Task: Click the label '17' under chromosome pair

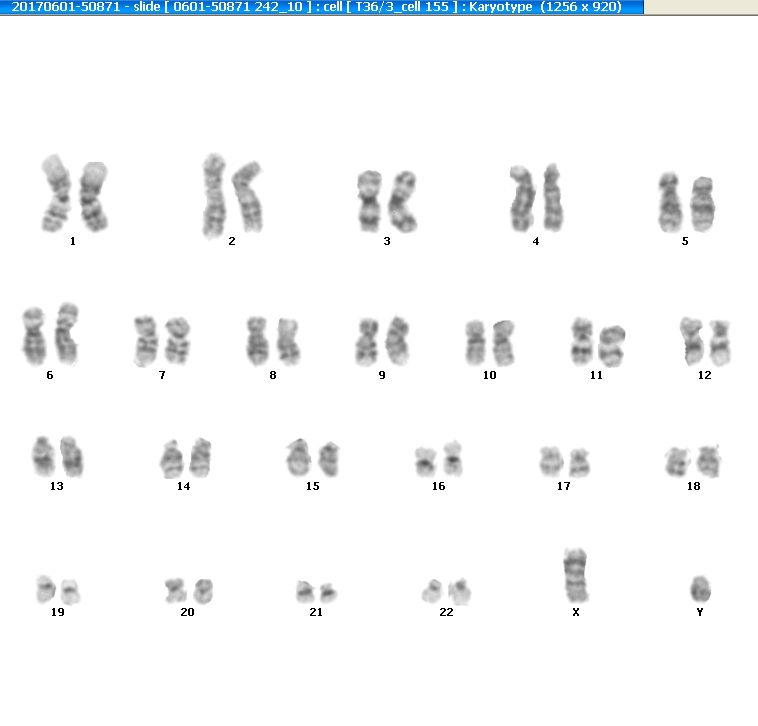Action: point(564,486)
